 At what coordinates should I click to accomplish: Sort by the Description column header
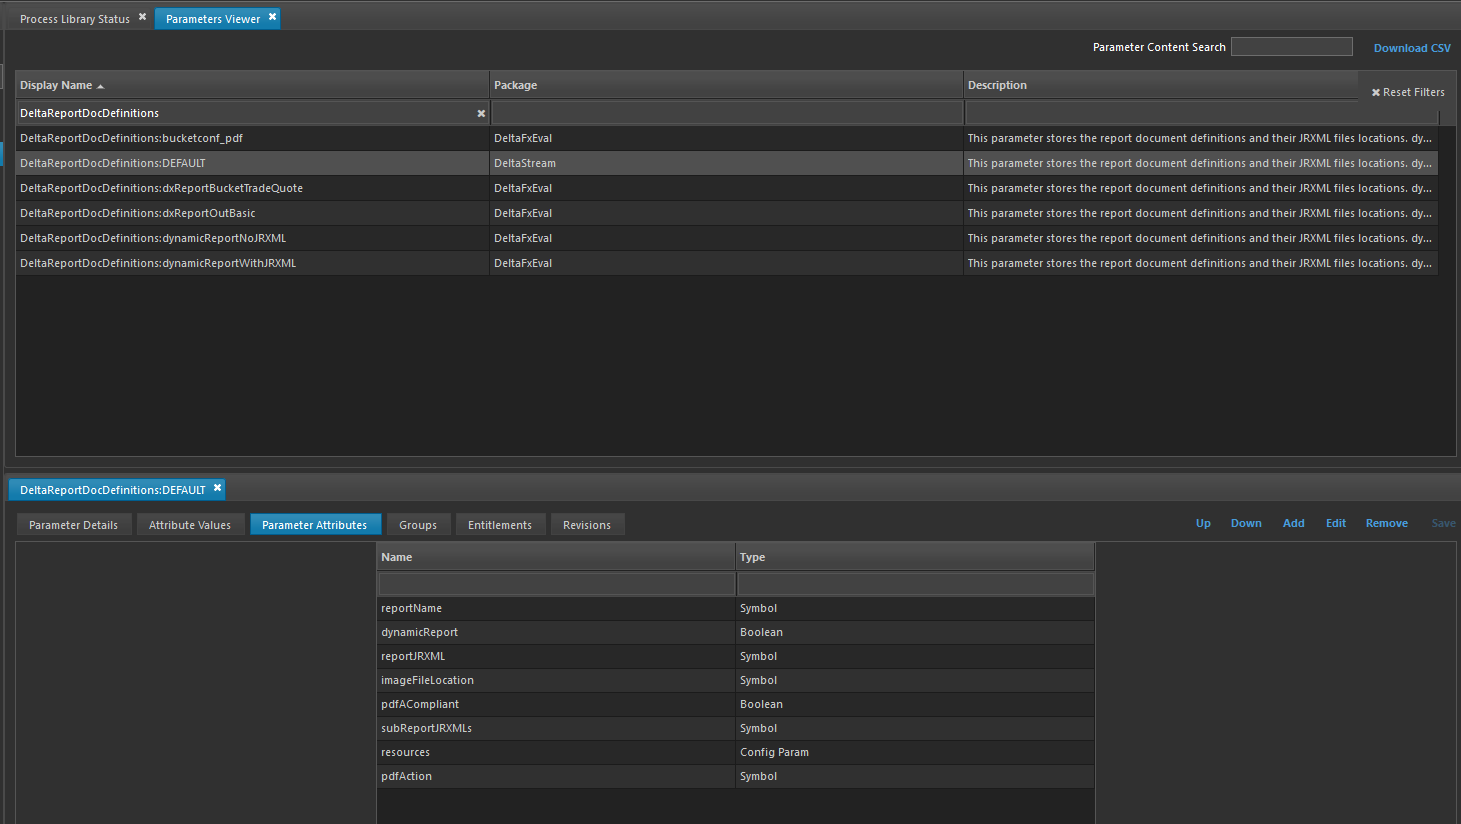(1160, 85)
